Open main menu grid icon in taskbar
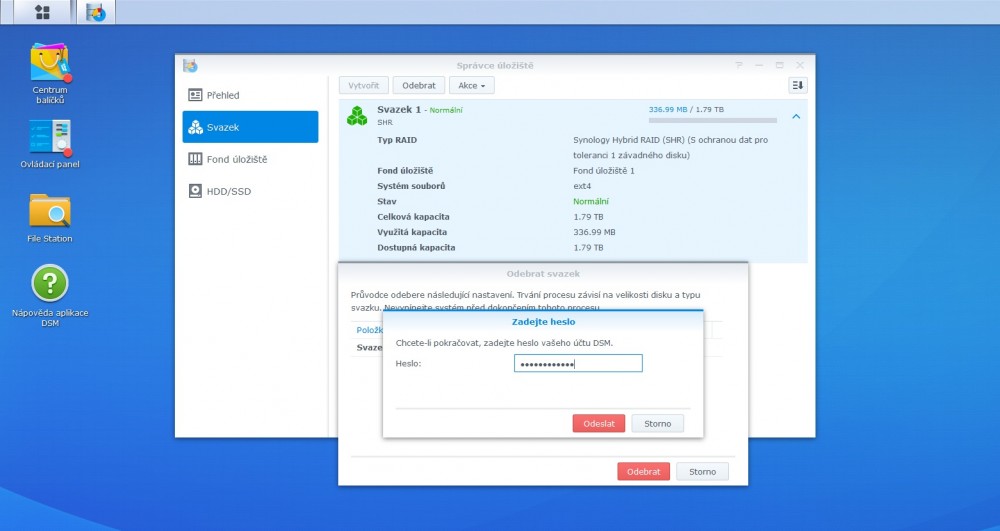Screen dimensions: 1000x531 click(x=42, y=12)
